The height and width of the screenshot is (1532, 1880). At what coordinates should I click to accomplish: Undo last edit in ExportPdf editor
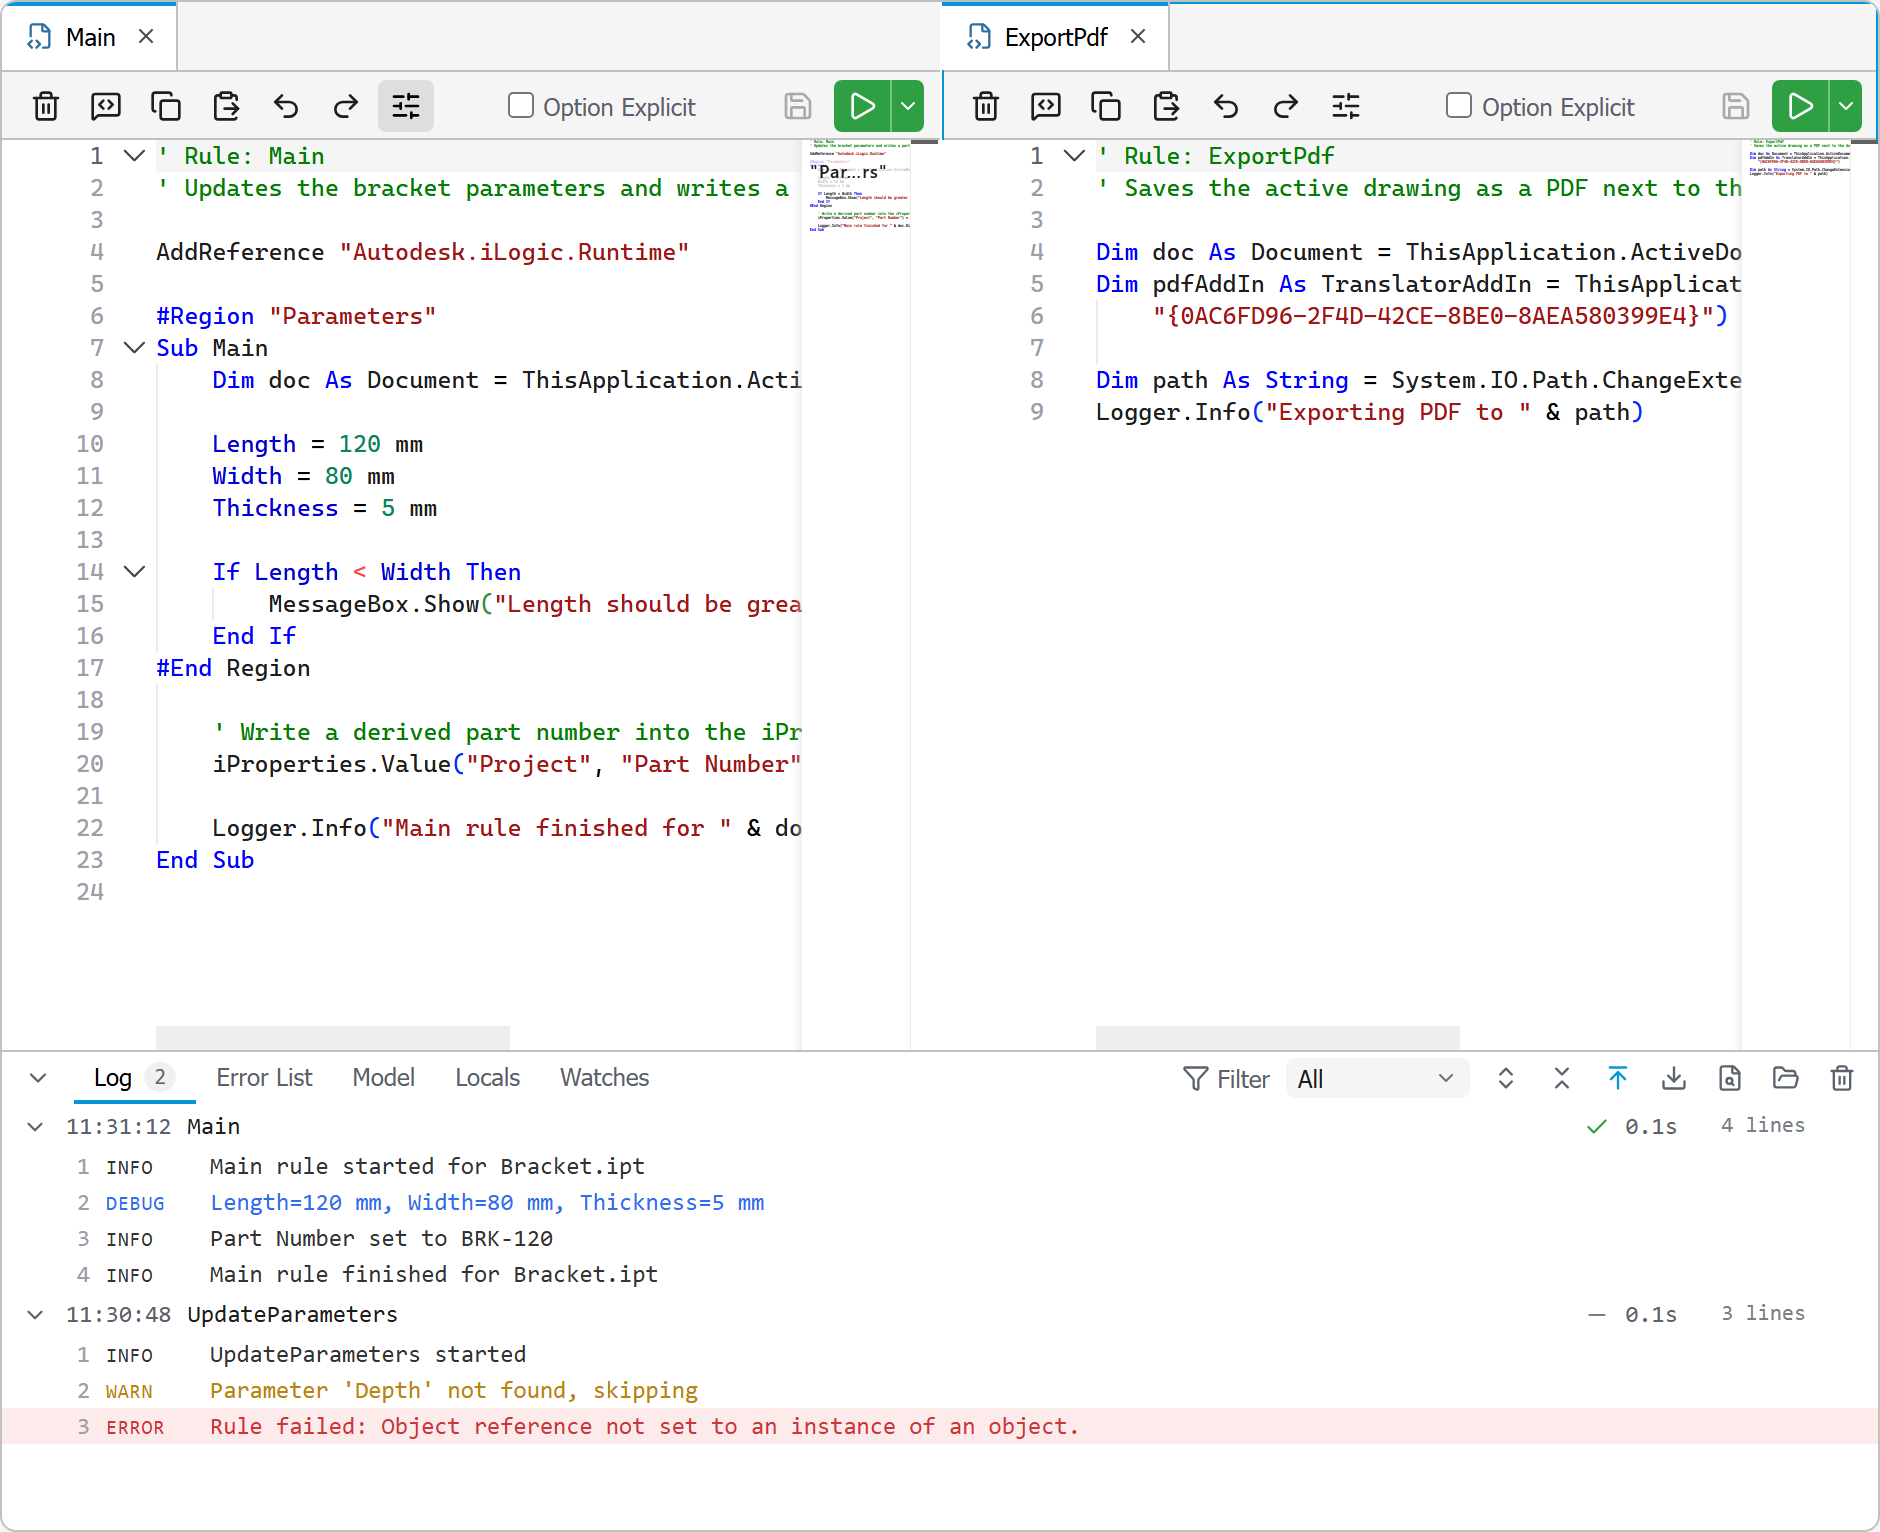click(x=1226, y=106)
